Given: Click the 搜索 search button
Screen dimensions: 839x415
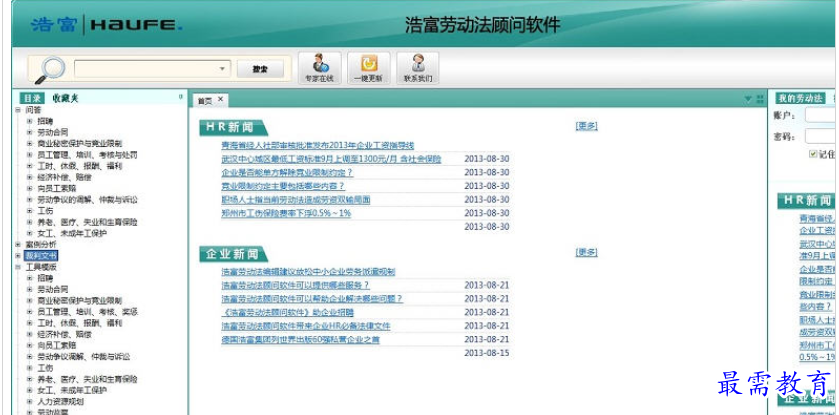Looking at the screenshot, I should (260, 69).
